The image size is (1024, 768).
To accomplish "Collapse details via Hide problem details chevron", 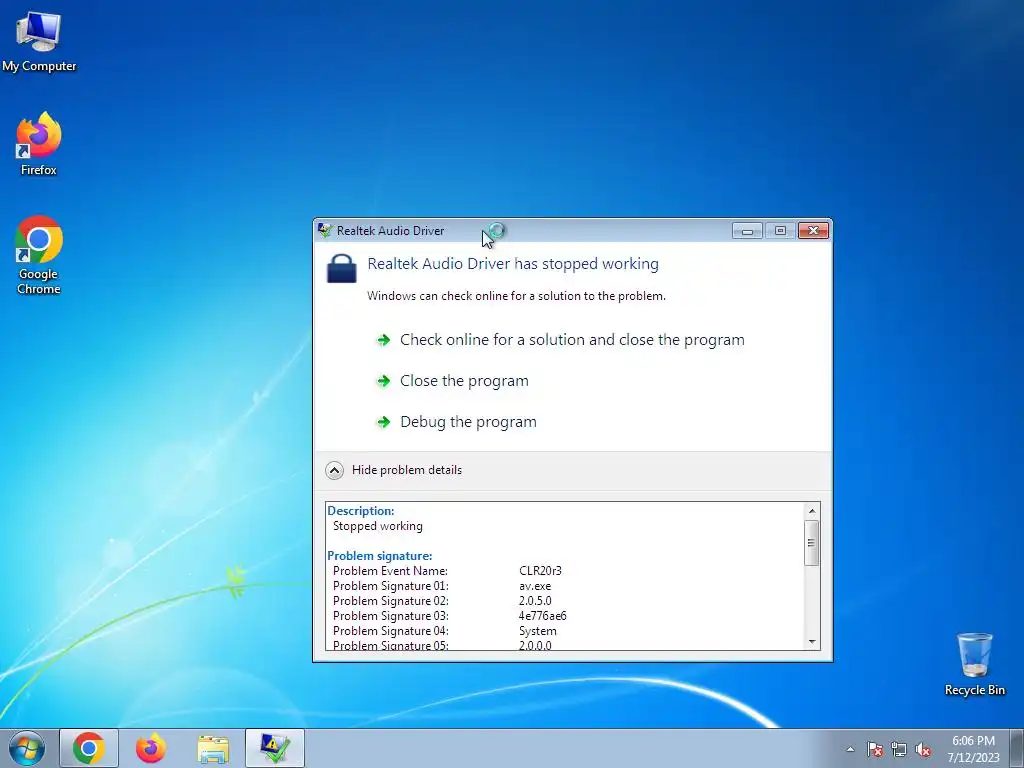I will tap(334, 470).
